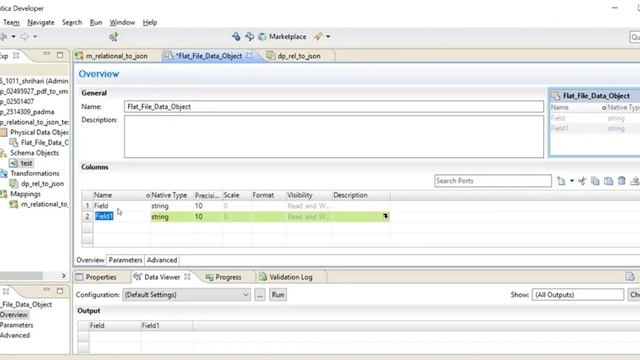Screen dimensions: 640x360
Task: Switch to the Parameters bottom tab
Action: 125,260
